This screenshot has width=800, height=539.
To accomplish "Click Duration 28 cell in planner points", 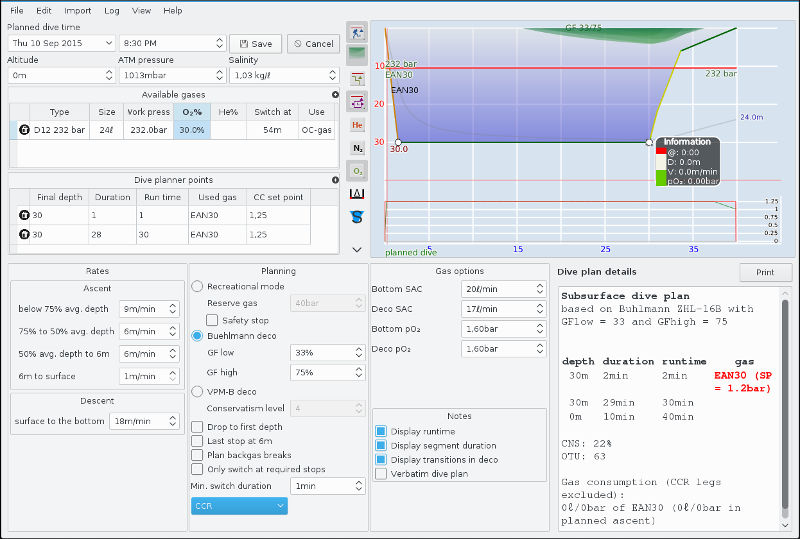I will click(x=112, y=234).
